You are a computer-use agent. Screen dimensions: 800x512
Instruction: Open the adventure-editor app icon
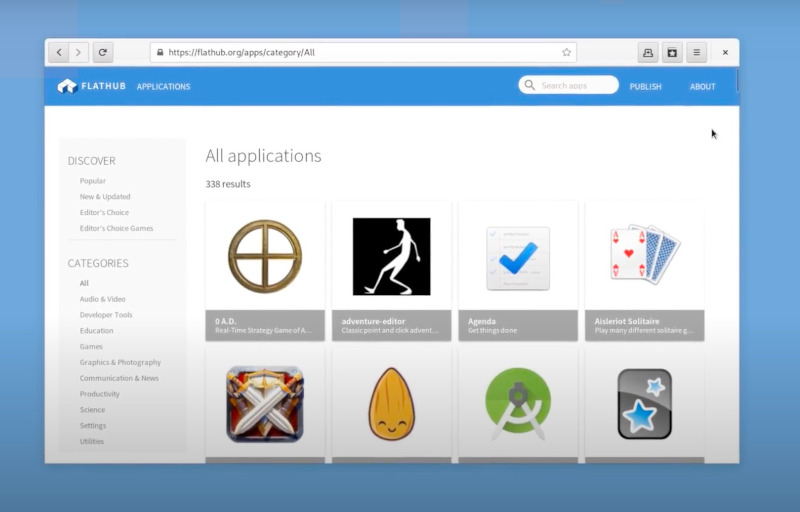[x=391, y=256]
